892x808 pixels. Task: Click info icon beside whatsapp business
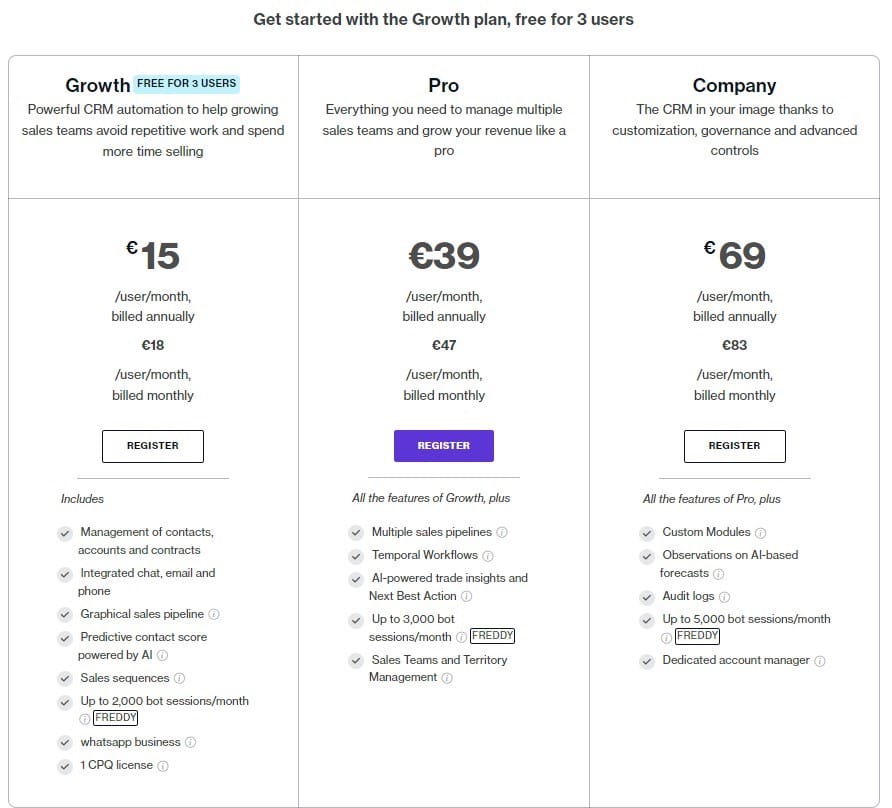pos(191,742)
